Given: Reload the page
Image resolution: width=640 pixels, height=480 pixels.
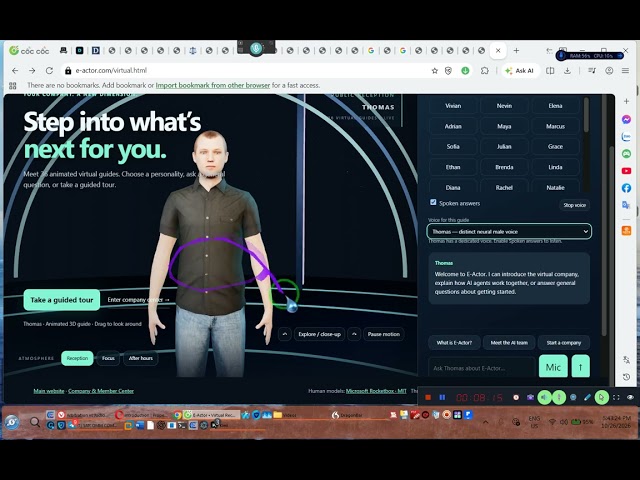Looking at the screenshot, I should [x=49, y=71].
